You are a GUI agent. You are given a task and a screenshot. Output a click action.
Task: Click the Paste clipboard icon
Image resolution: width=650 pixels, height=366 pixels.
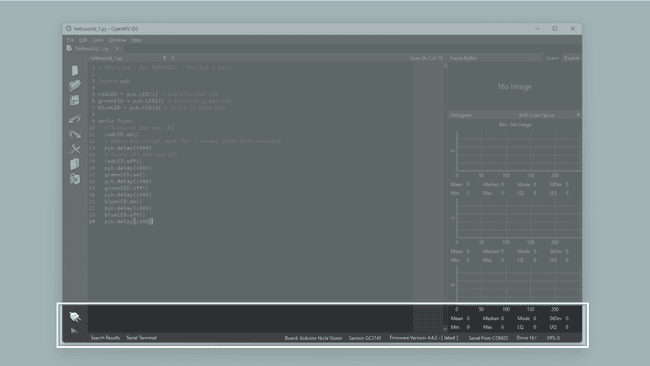coord(75,179)
